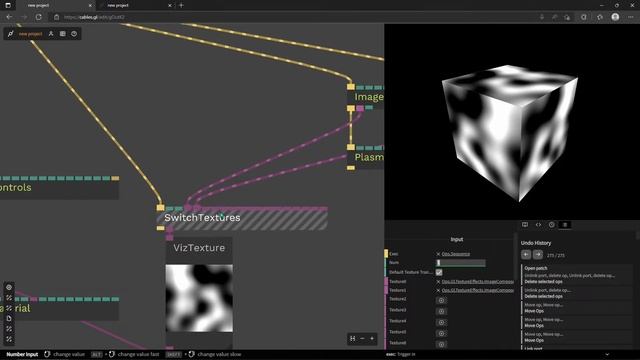Select the VizTexture op title
The width and height of the screenshot is (640, 360).
tap(199, 248)
